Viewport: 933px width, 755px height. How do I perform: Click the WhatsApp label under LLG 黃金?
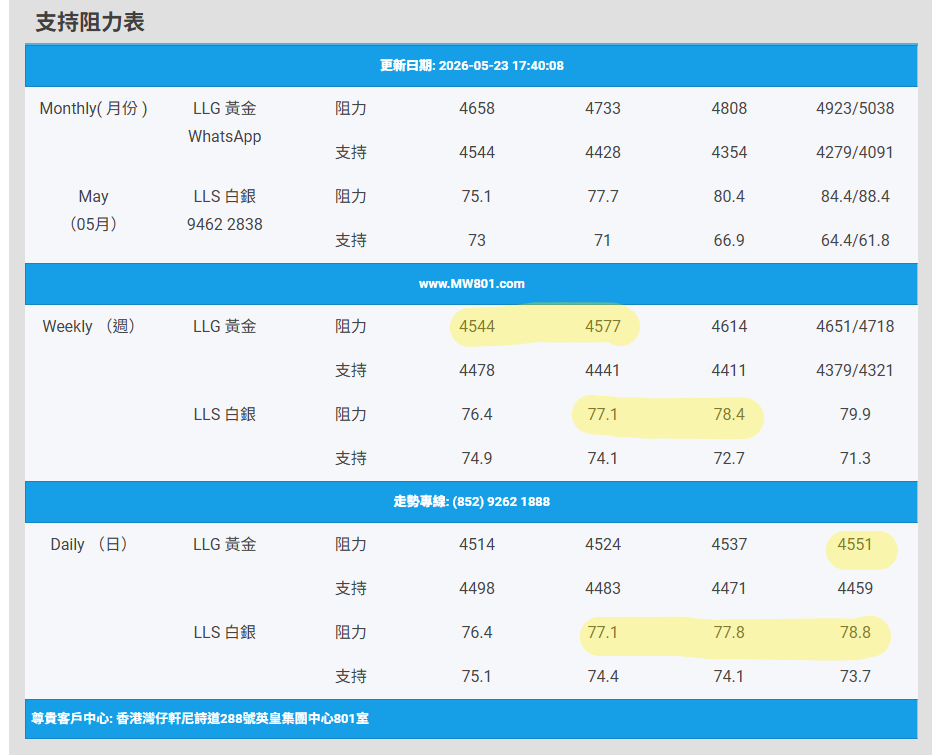point(224,136)
